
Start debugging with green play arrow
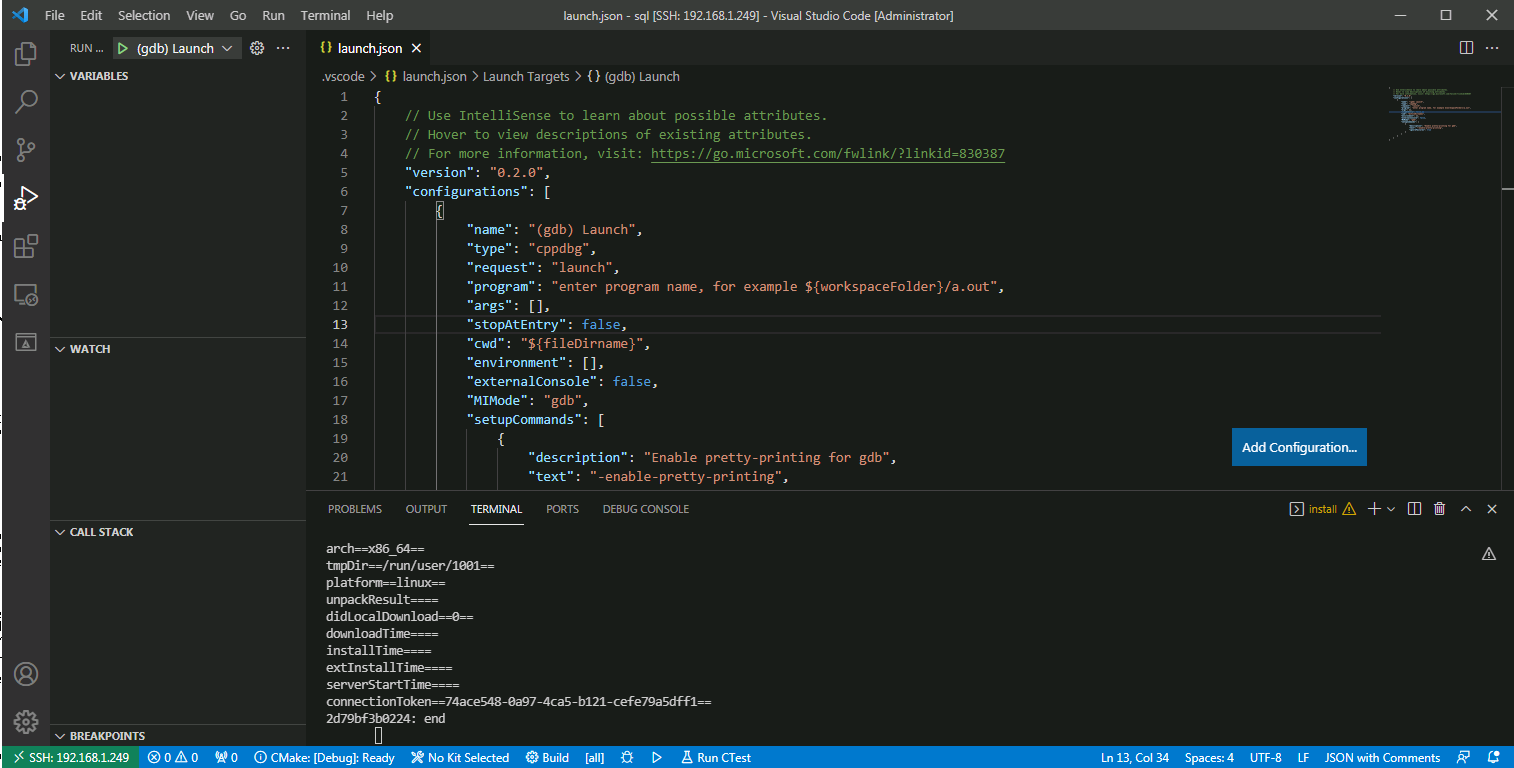[x=123, y=48]
